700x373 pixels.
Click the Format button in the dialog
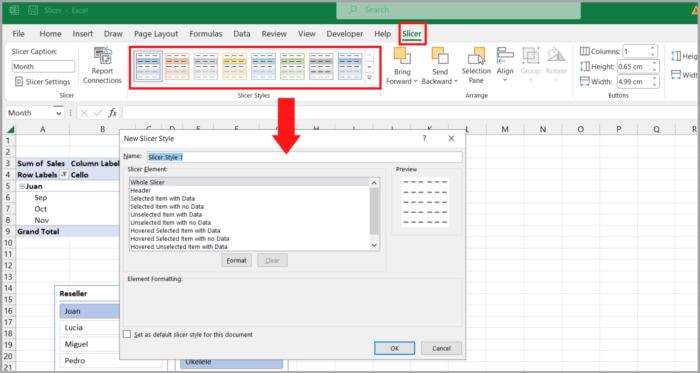[x=237, y=261]
